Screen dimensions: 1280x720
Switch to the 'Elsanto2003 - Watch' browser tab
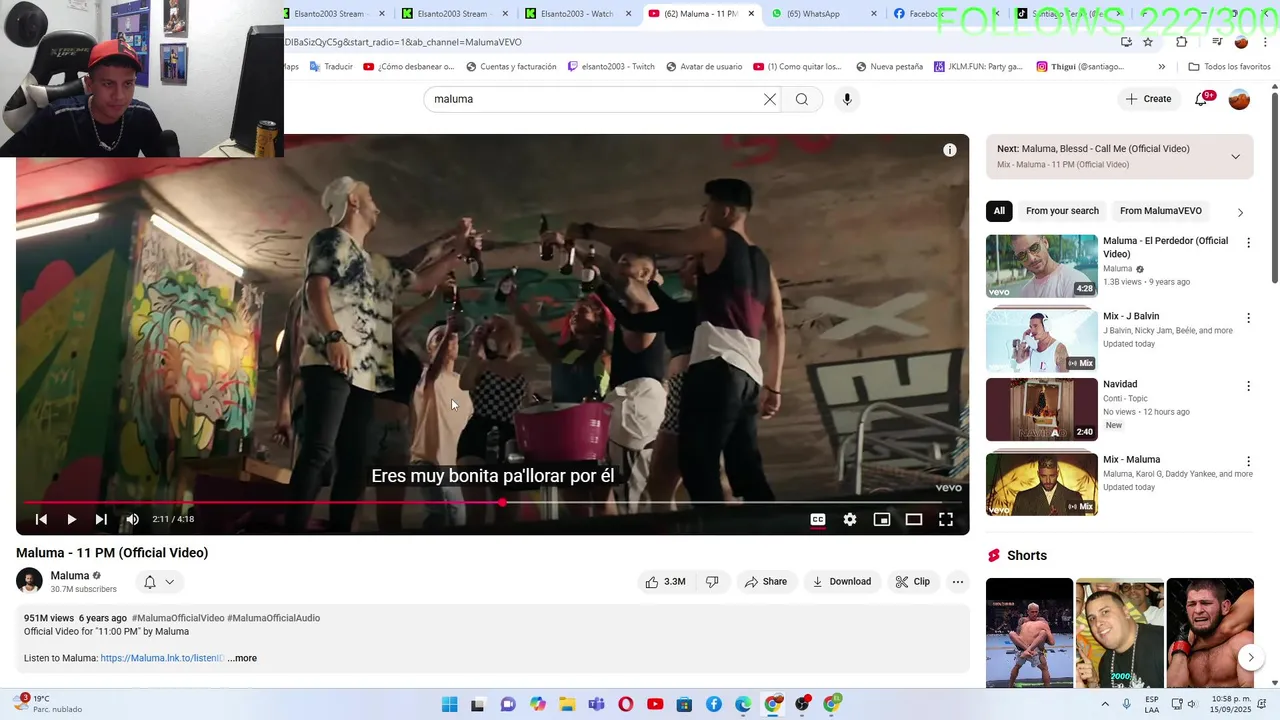(x=578, y=14)
